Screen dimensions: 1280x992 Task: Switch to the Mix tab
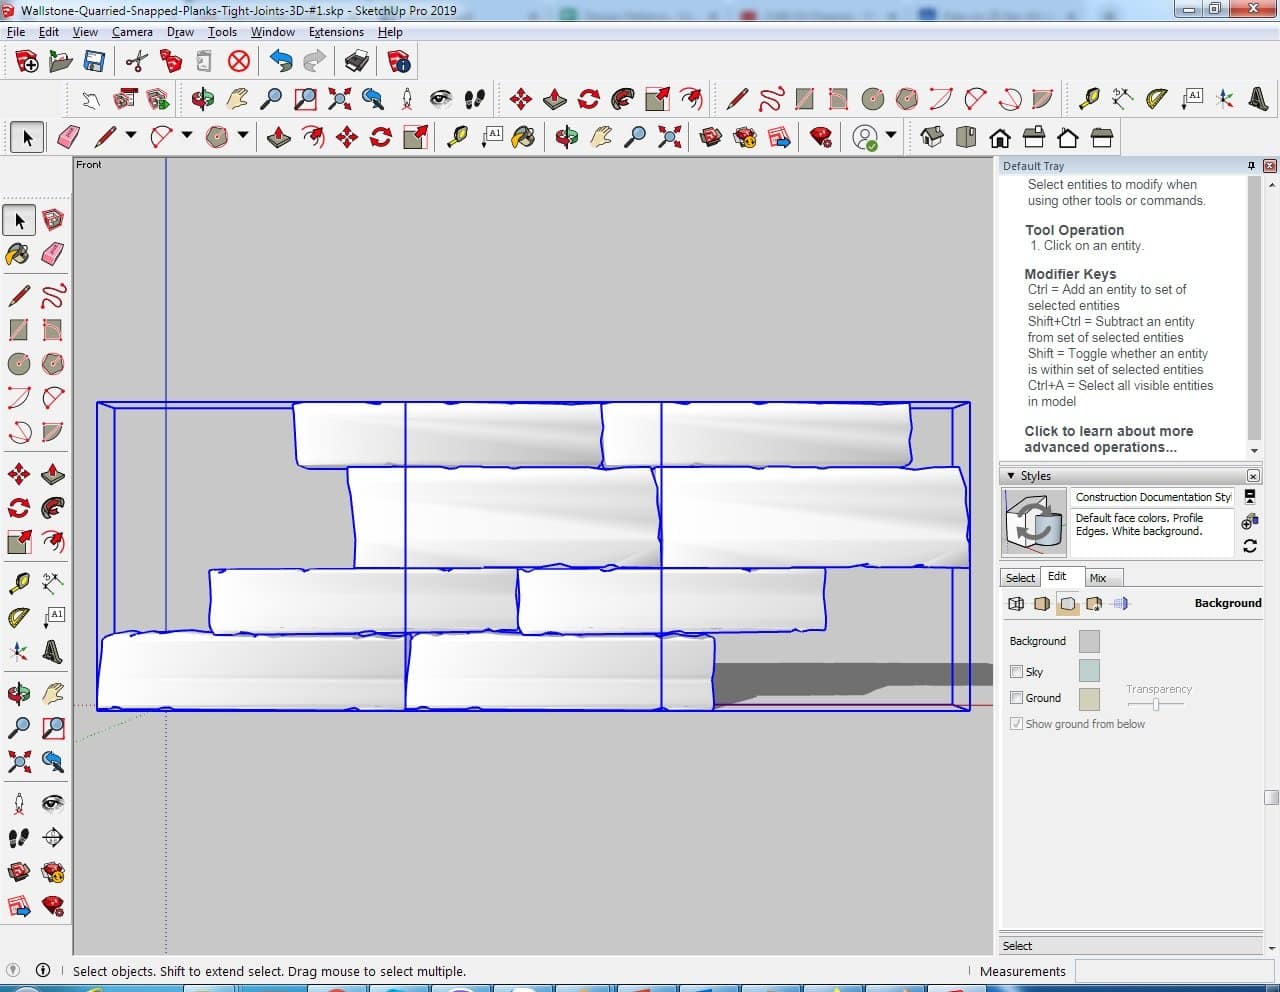(x=1098, y=578)
